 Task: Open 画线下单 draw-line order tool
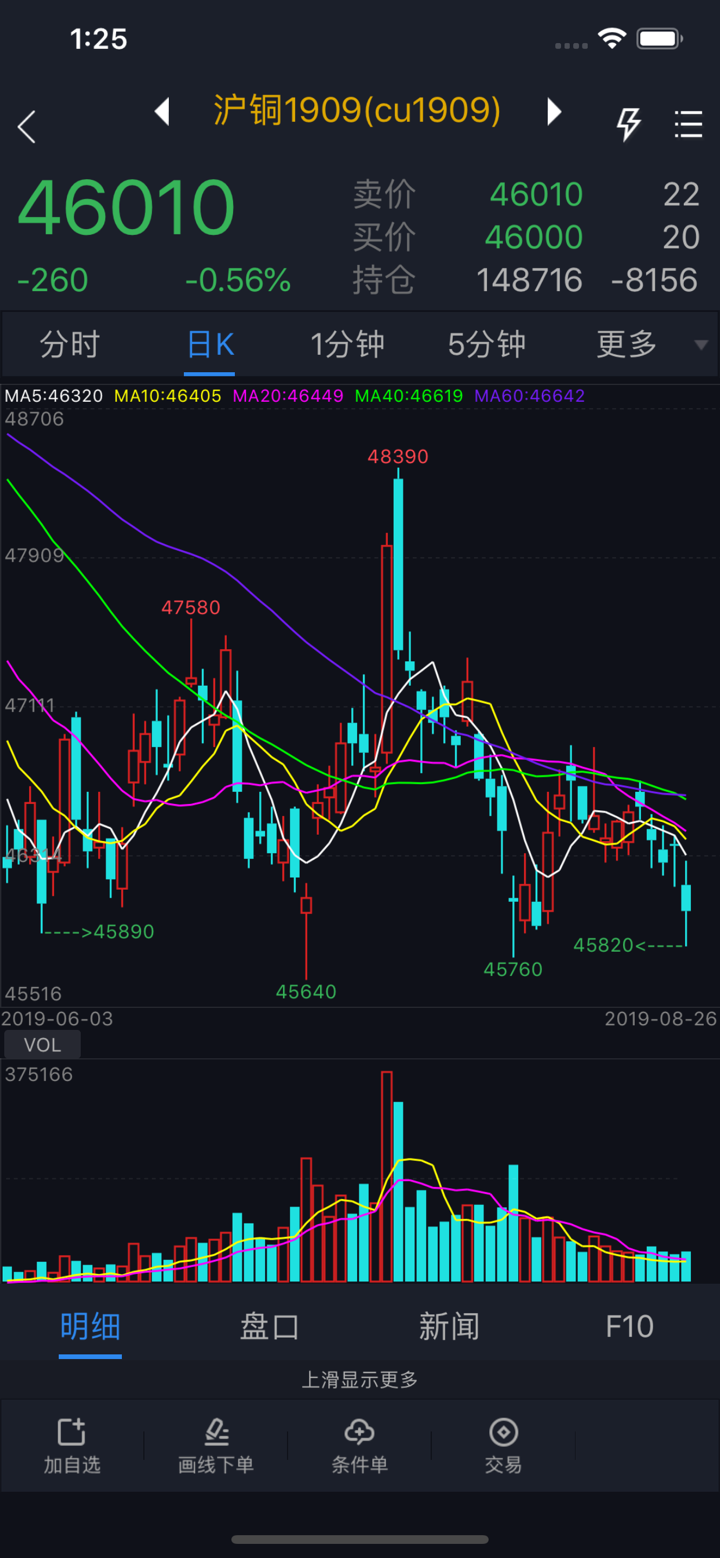[x=216, y=1445]
